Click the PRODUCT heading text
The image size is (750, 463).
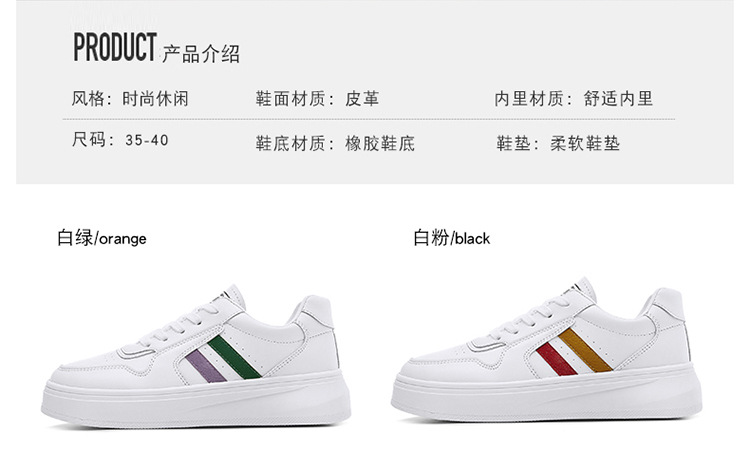tap(115, 47)
